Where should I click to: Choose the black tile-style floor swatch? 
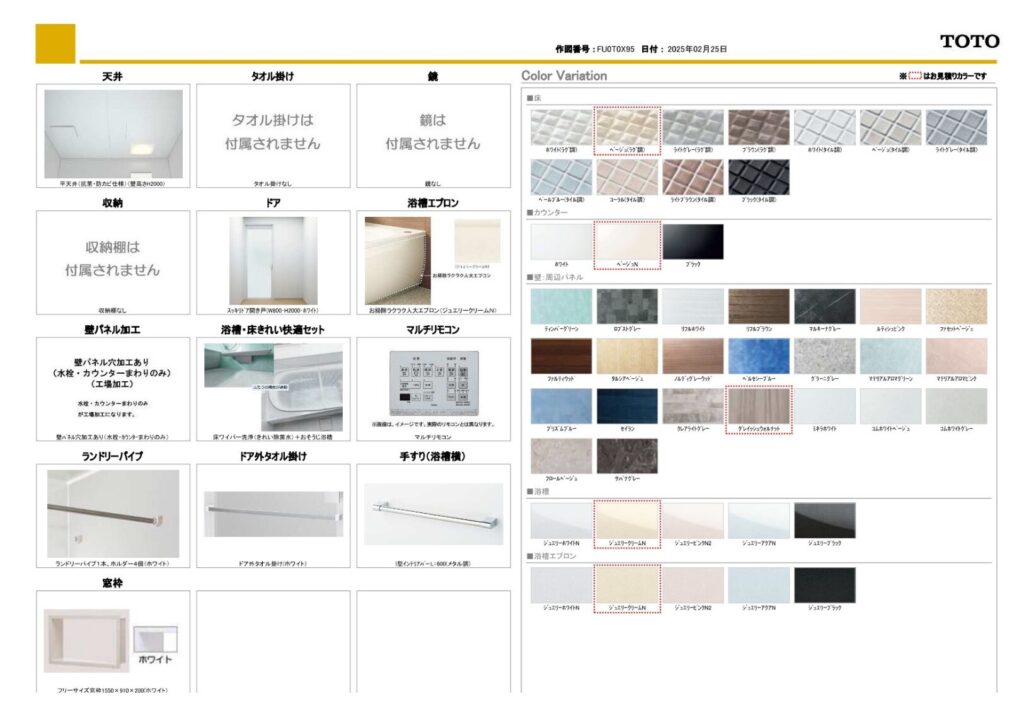pos(758,177)
